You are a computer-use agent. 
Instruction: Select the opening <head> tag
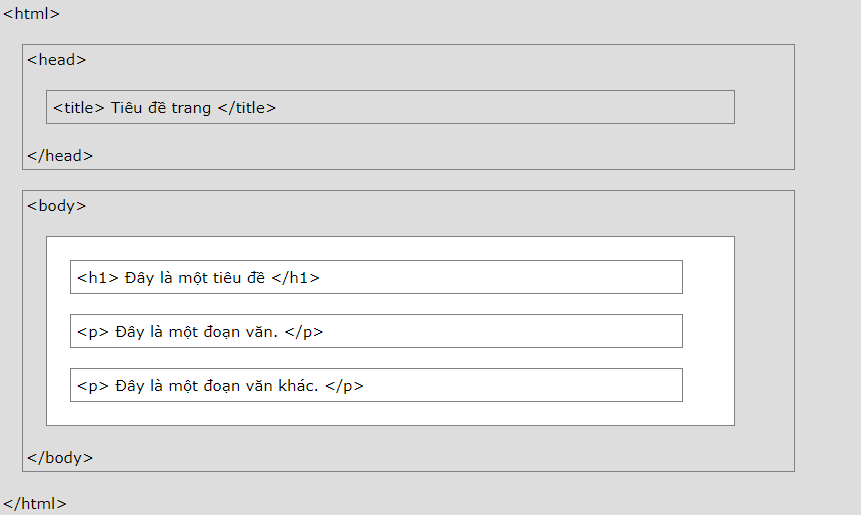coord(57,60)
